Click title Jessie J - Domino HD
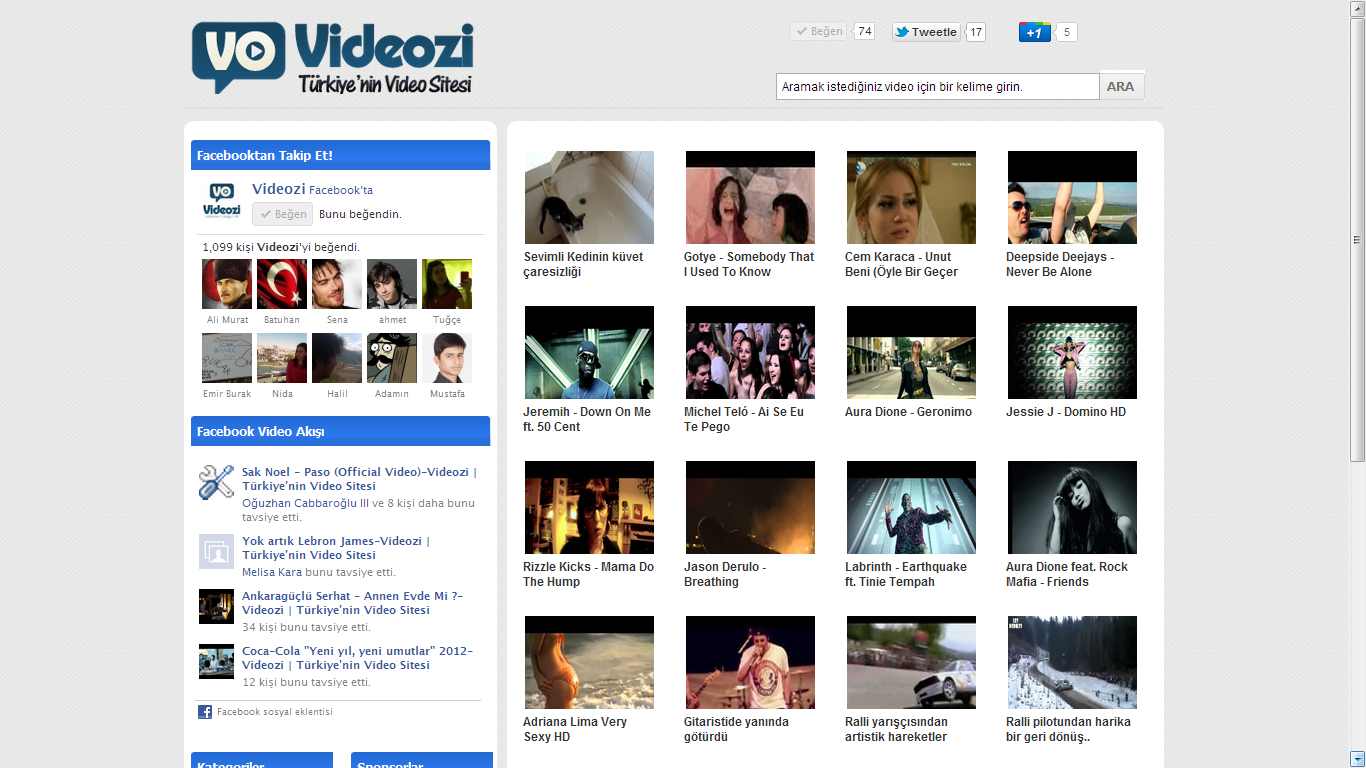Viewport: 1366px width, 768px height. click(1066, 412)
